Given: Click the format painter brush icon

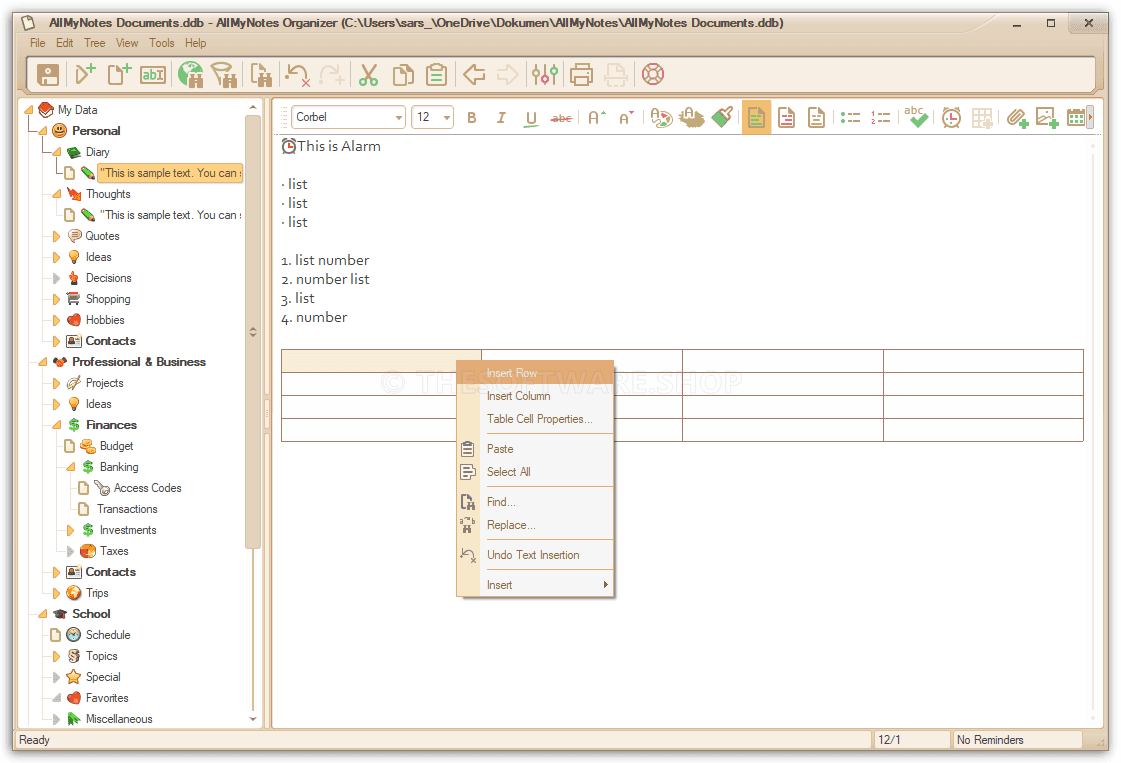Looking at the screenshot, I should 721,117.
